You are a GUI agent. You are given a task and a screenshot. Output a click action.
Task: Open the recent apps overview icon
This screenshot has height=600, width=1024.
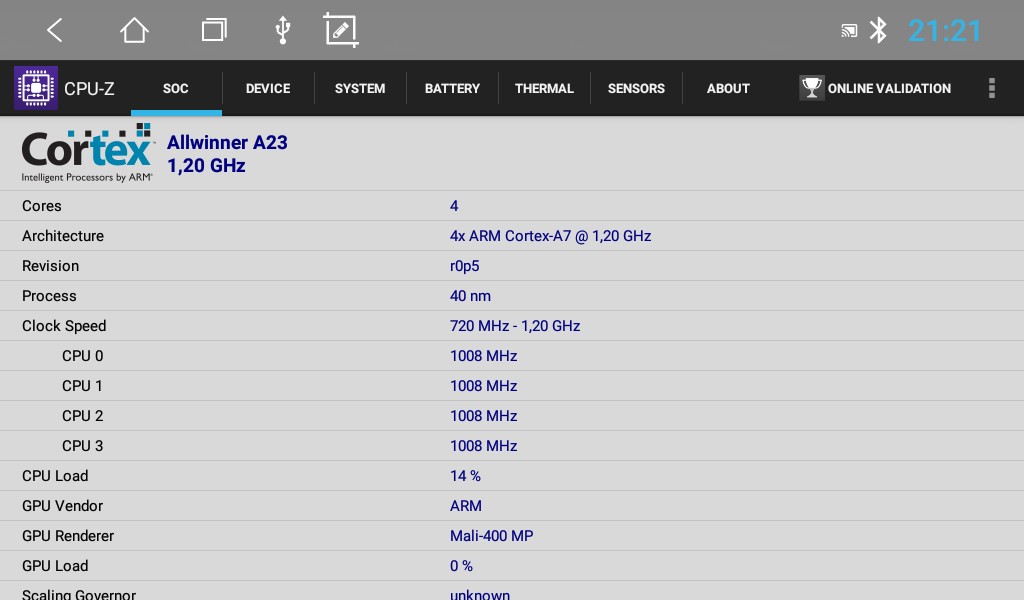pyautogui.click(x=214, y=30)
